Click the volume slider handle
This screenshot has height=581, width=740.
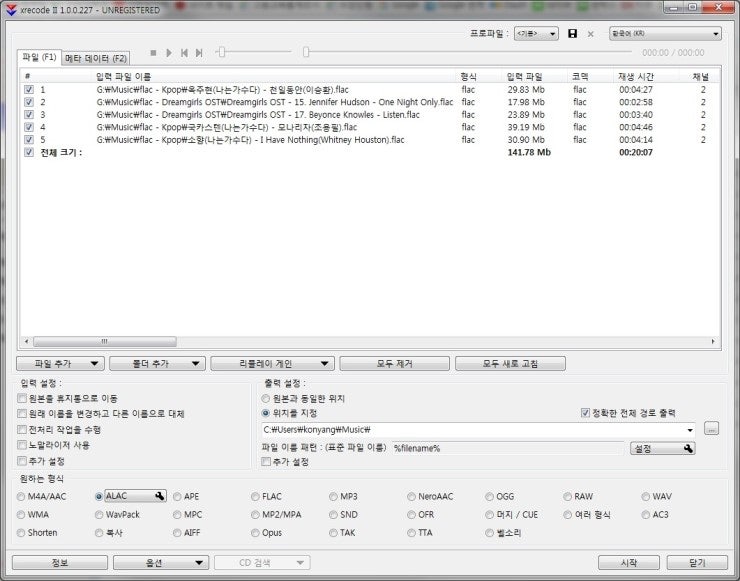[x=221, y=52]
